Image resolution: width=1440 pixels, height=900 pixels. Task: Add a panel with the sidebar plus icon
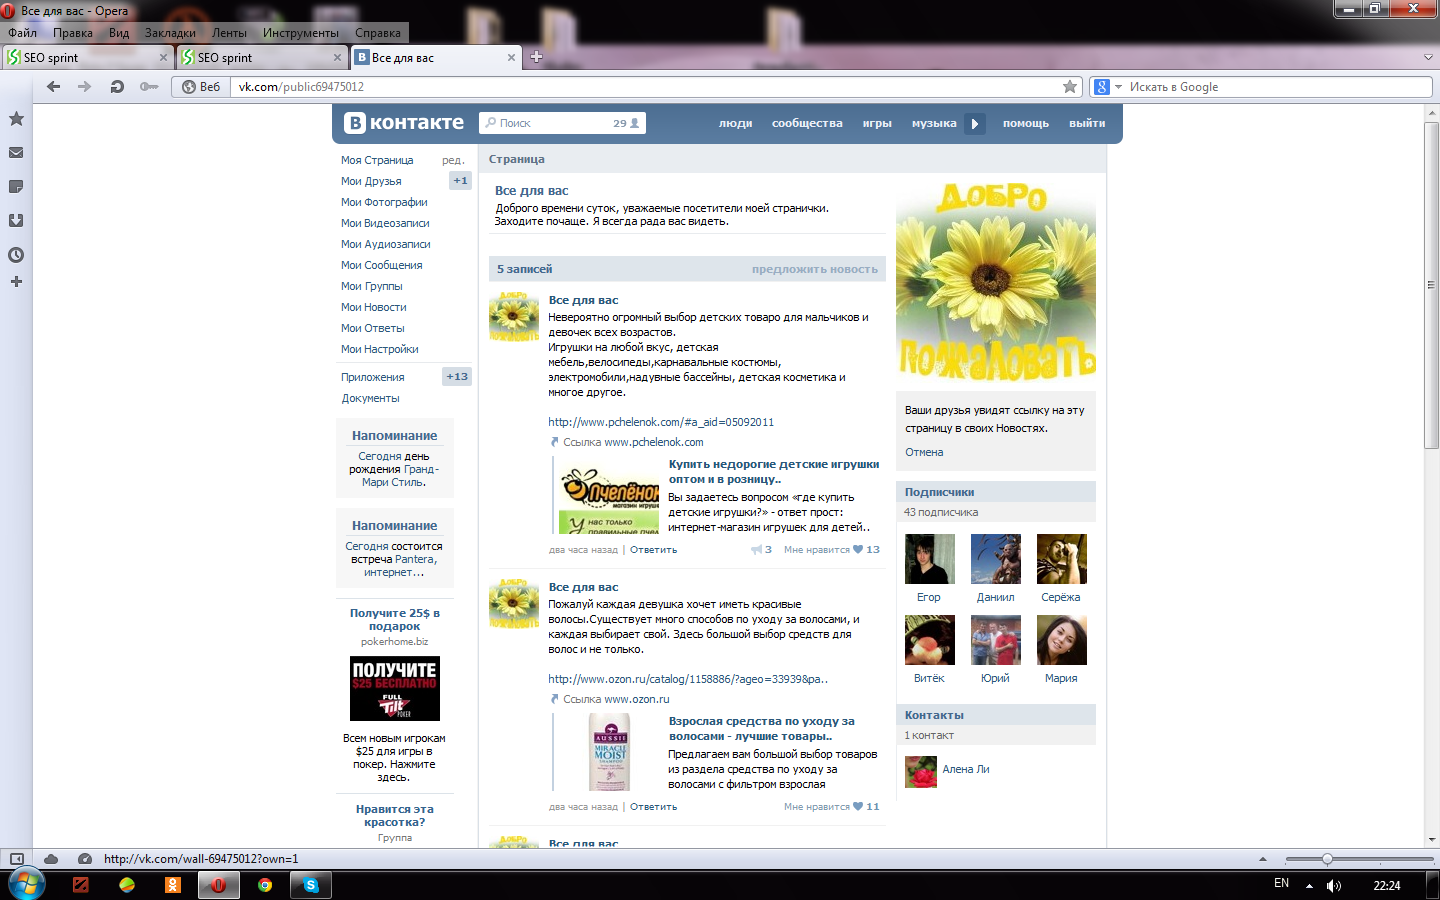coord(16,282)
